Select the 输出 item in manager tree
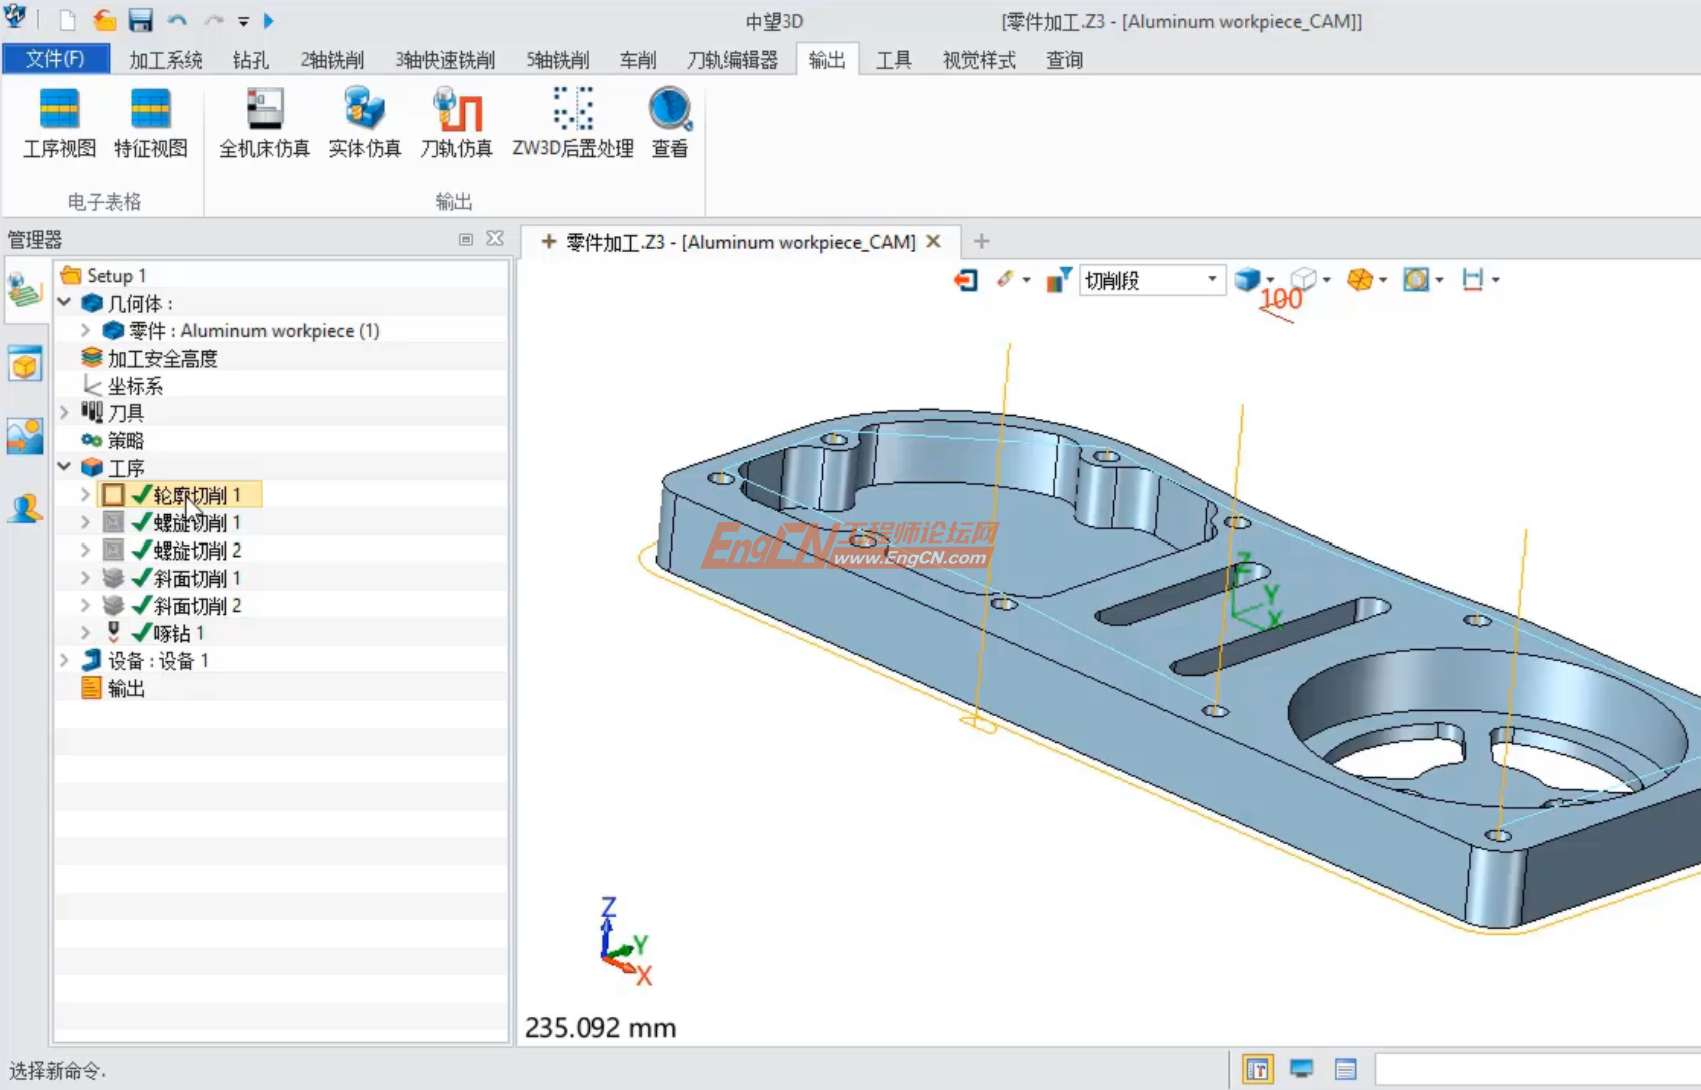Image resolution: width=1701 pixels, height=1090 pixels. click(x=126, y=688)
